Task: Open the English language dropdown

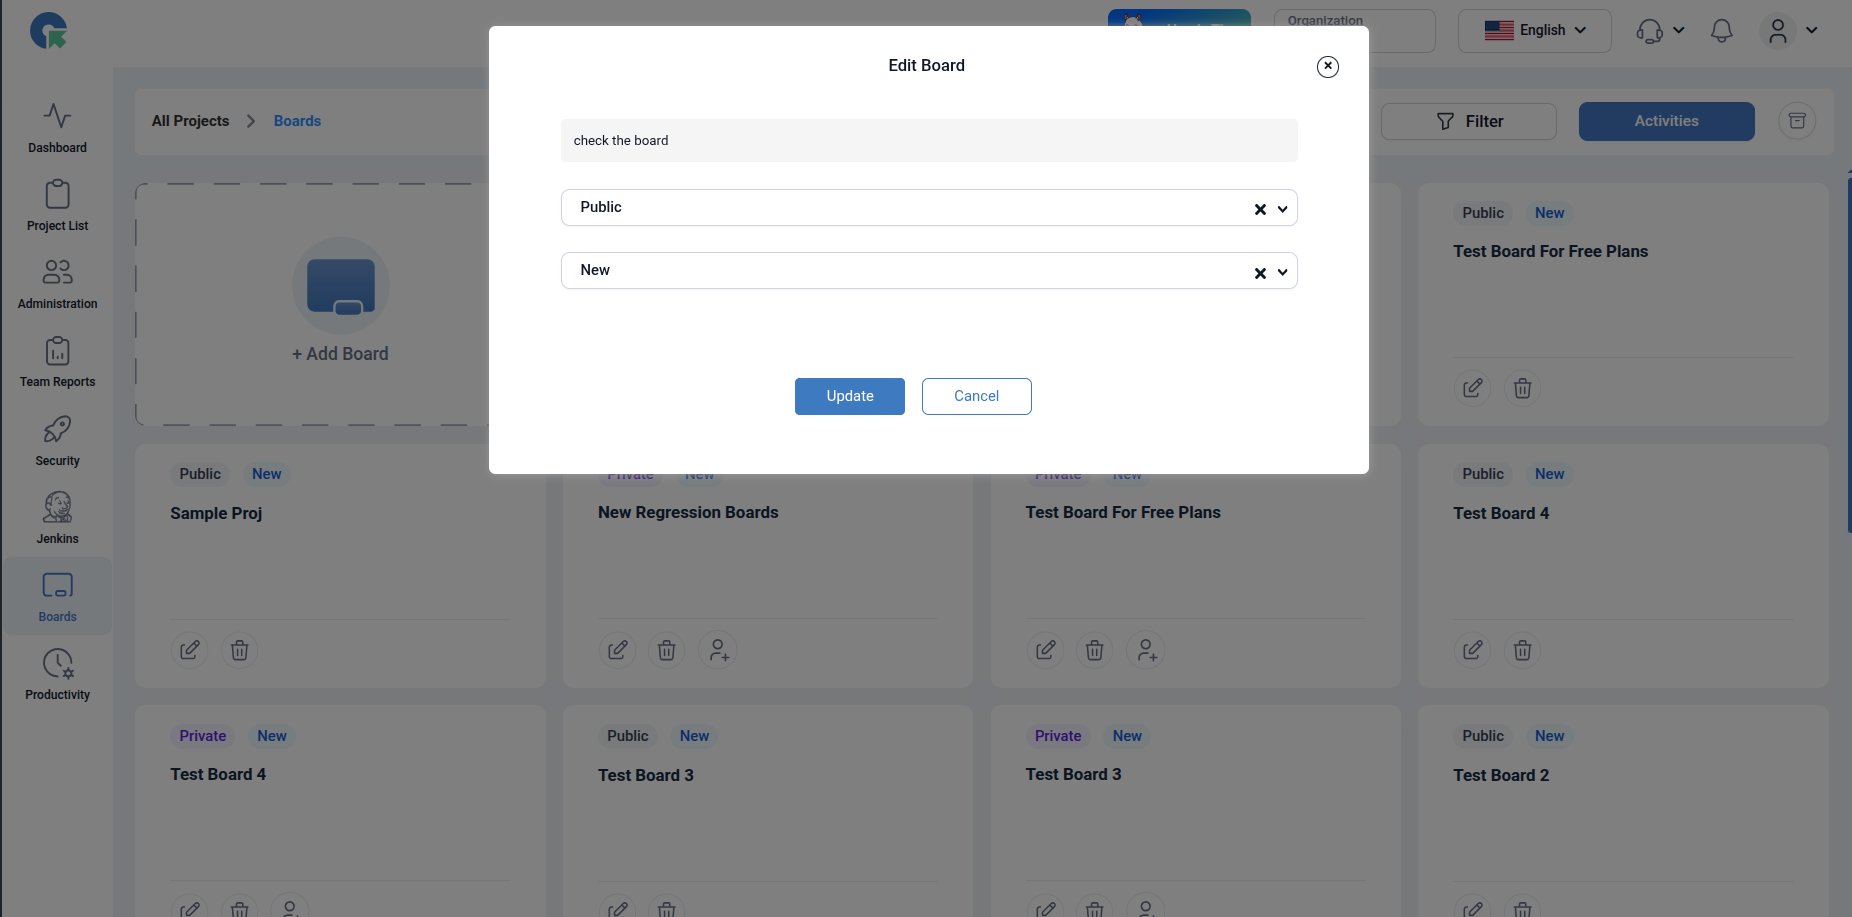Action: (1534, 31)
